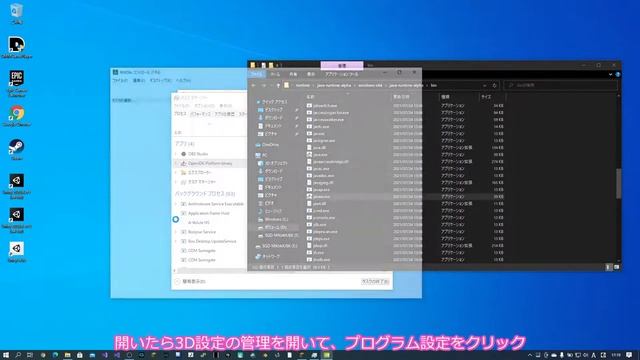This screenshot has height=360, width=640.
Task: Open the Steam desktop shortcut
Action: pos(16,149)
